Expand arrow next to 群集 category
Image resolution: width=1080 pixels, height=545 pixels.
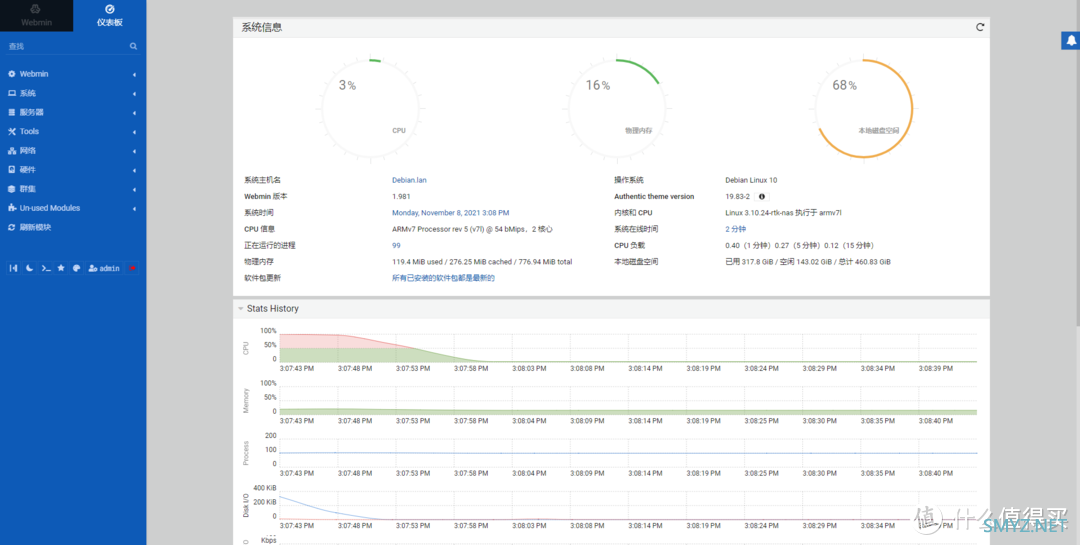coord(134,189)
